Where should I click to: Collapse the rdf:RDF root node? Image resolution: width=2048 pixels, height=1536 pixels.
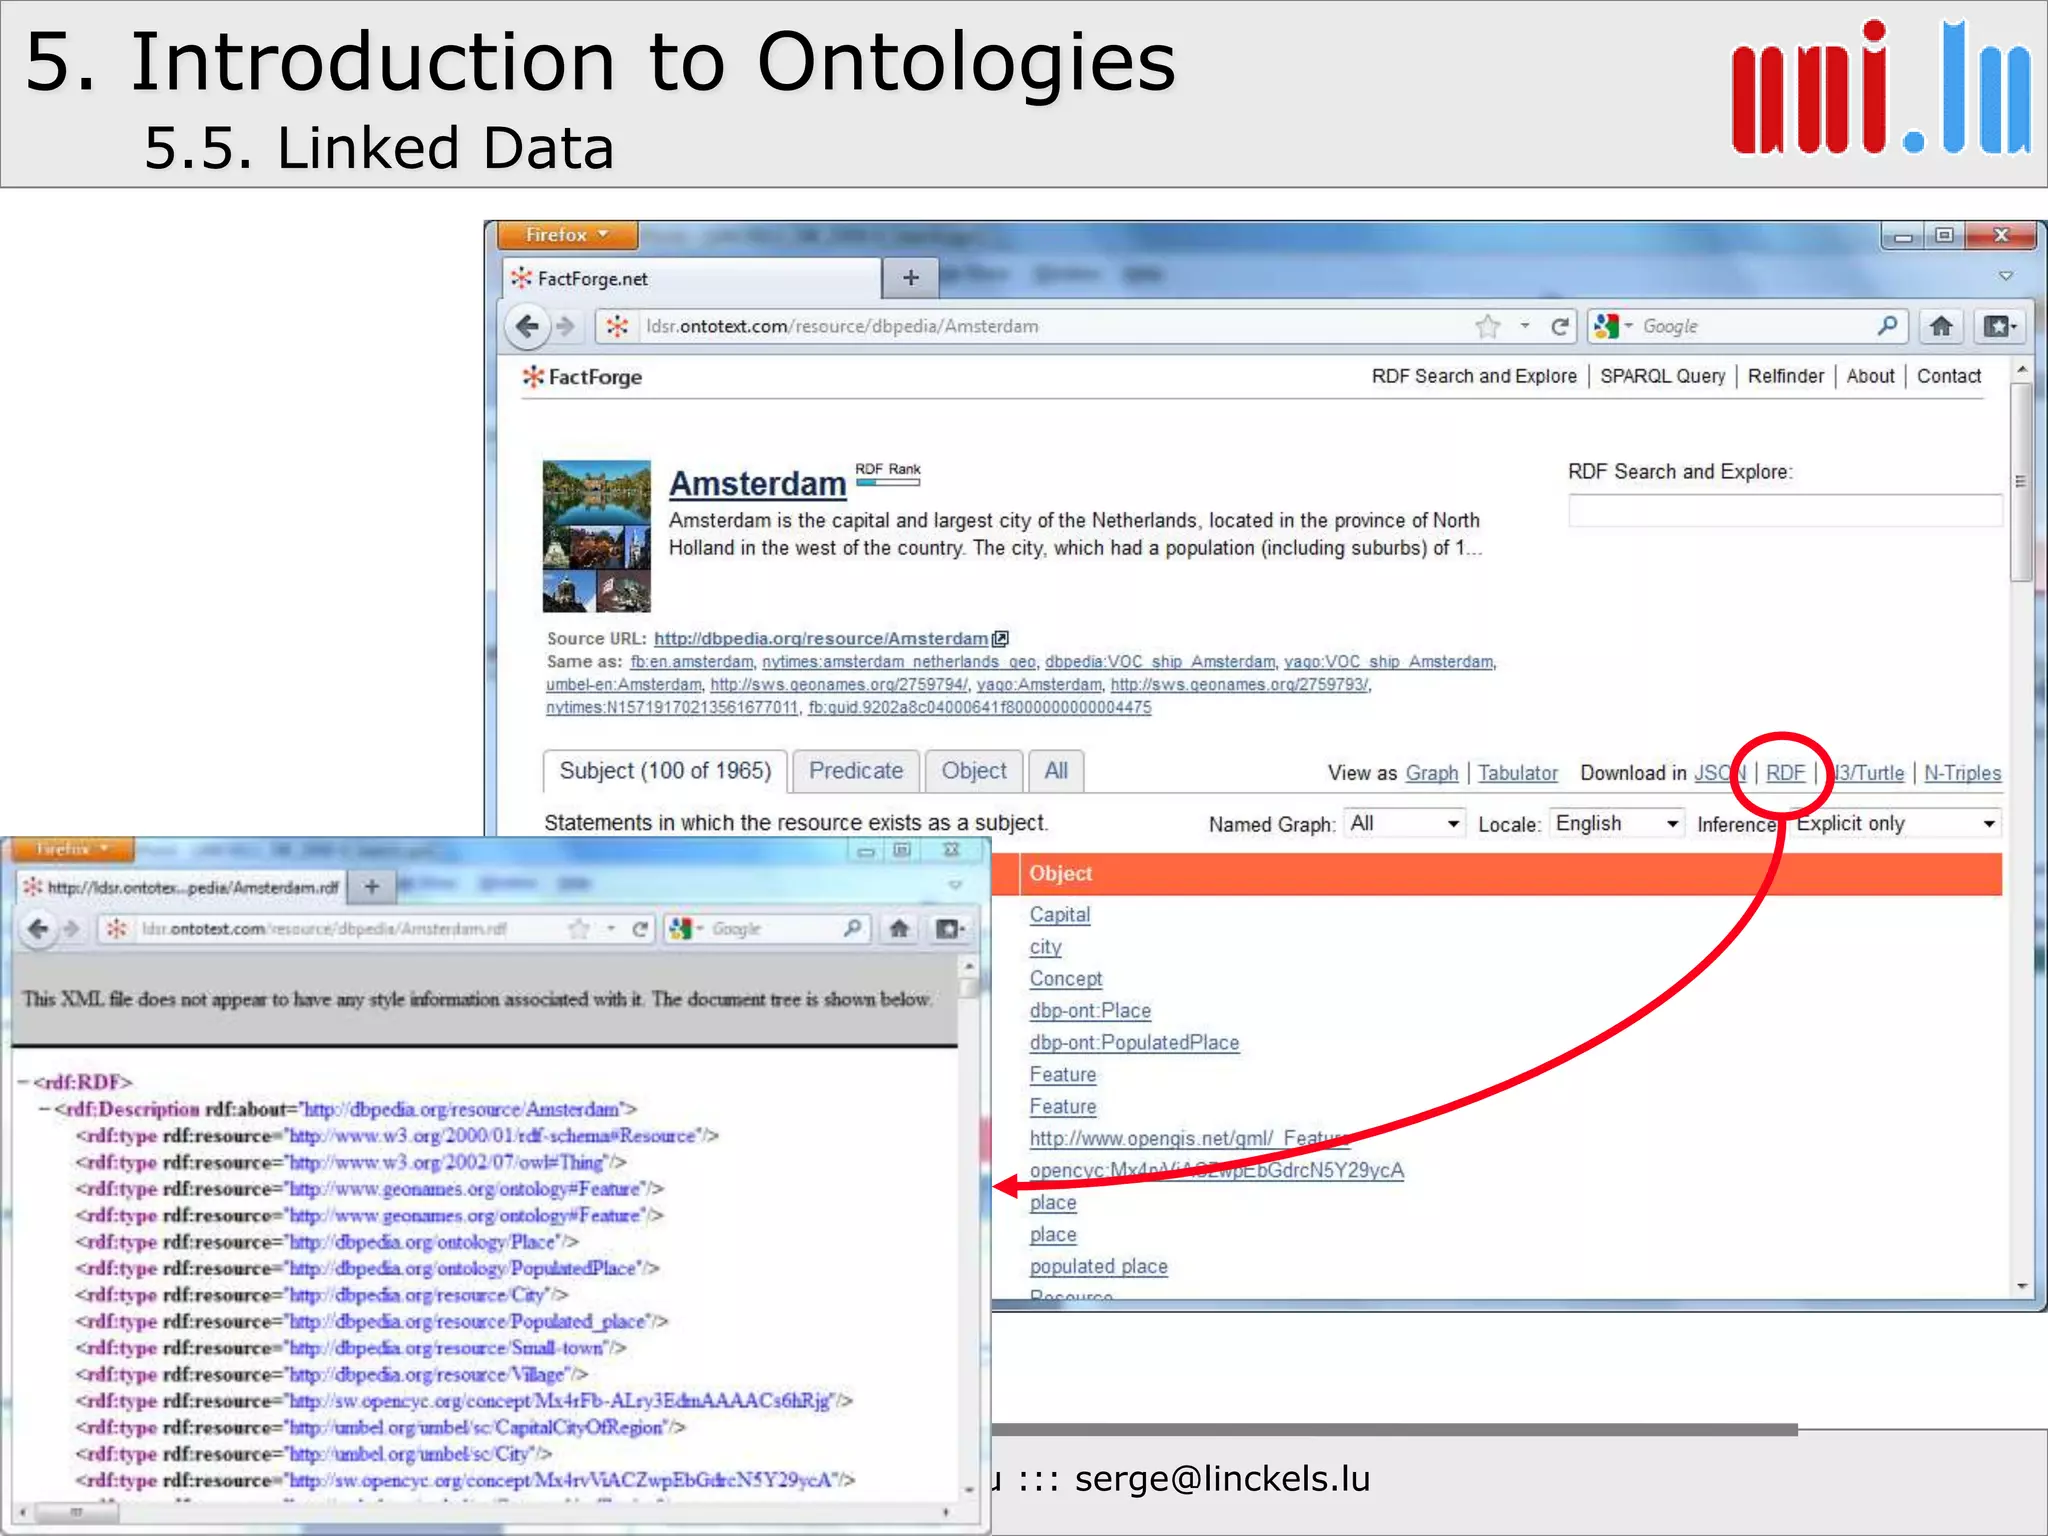pyautogui.click(x=23, y=1082)
